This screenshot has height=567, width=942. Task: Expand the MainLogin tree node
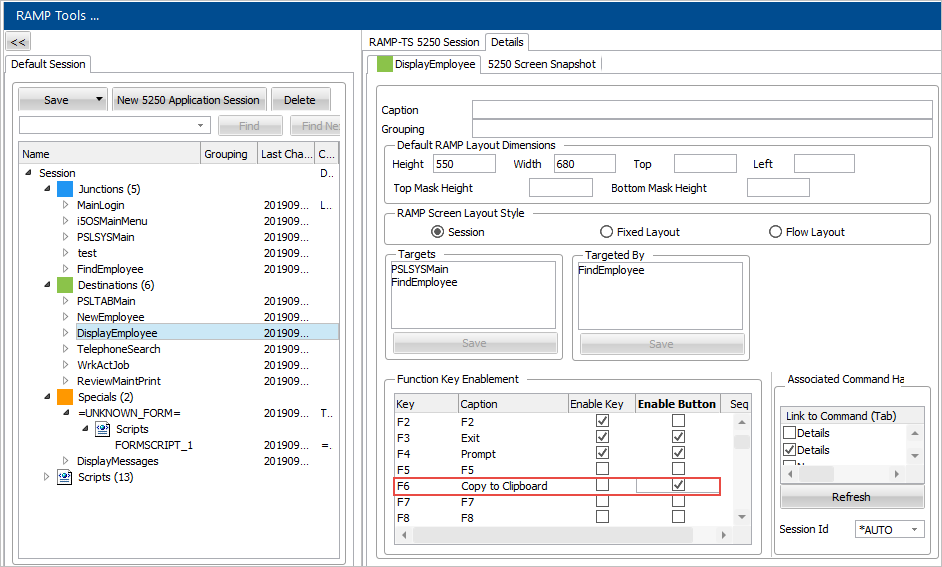(66, 205)
